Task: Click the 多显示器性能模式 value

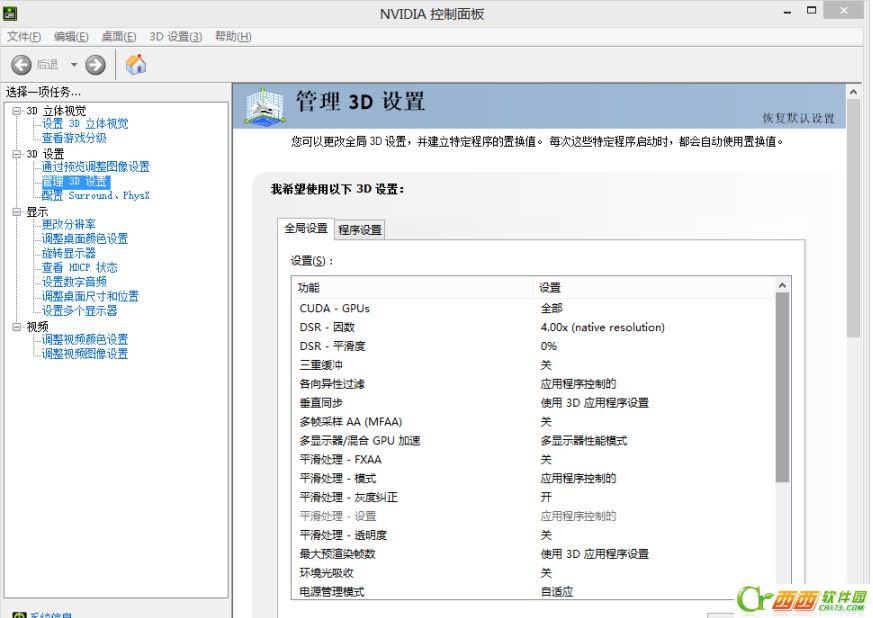Action: pos(583,441)
